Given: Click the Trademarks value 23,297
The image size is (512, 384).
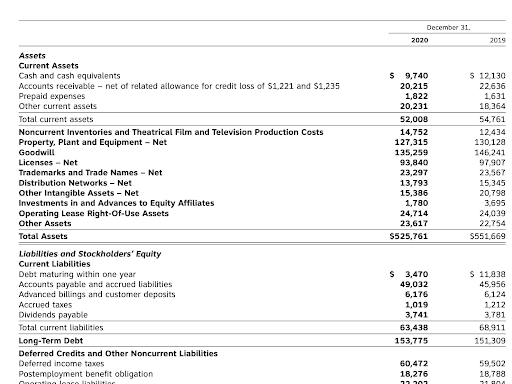Looking at the screenshot, I should pyautogui.click(x=414, y=173).
